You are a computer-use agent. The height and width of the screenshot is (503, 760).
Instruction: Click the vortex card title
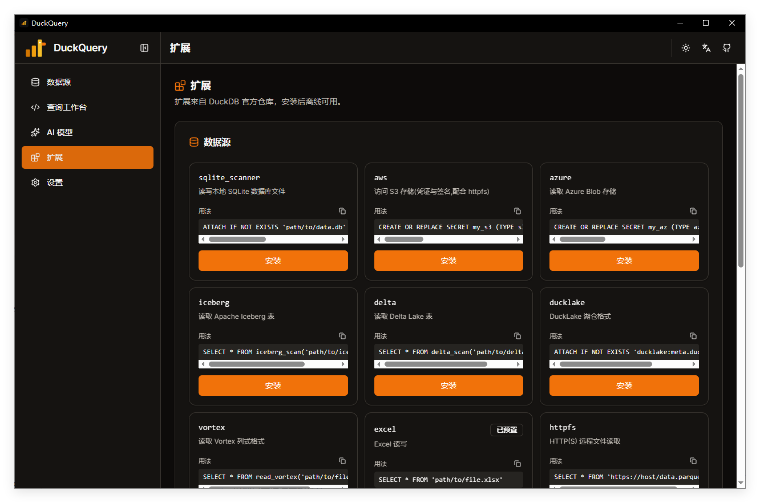[x=212, y=427]
